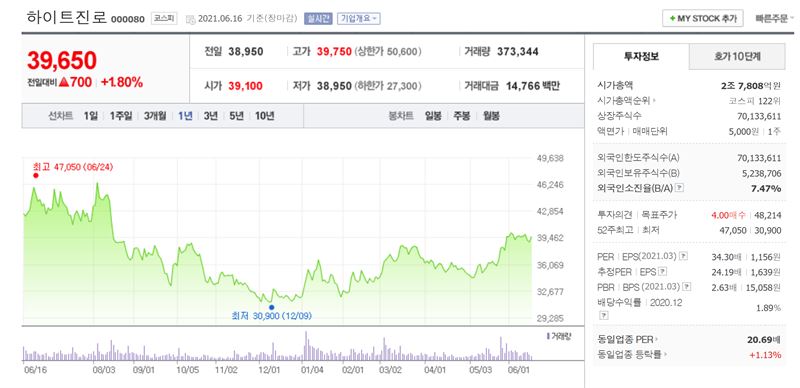
Task: Select the 1주일 line chart period
Action: (x=120, y=116)
